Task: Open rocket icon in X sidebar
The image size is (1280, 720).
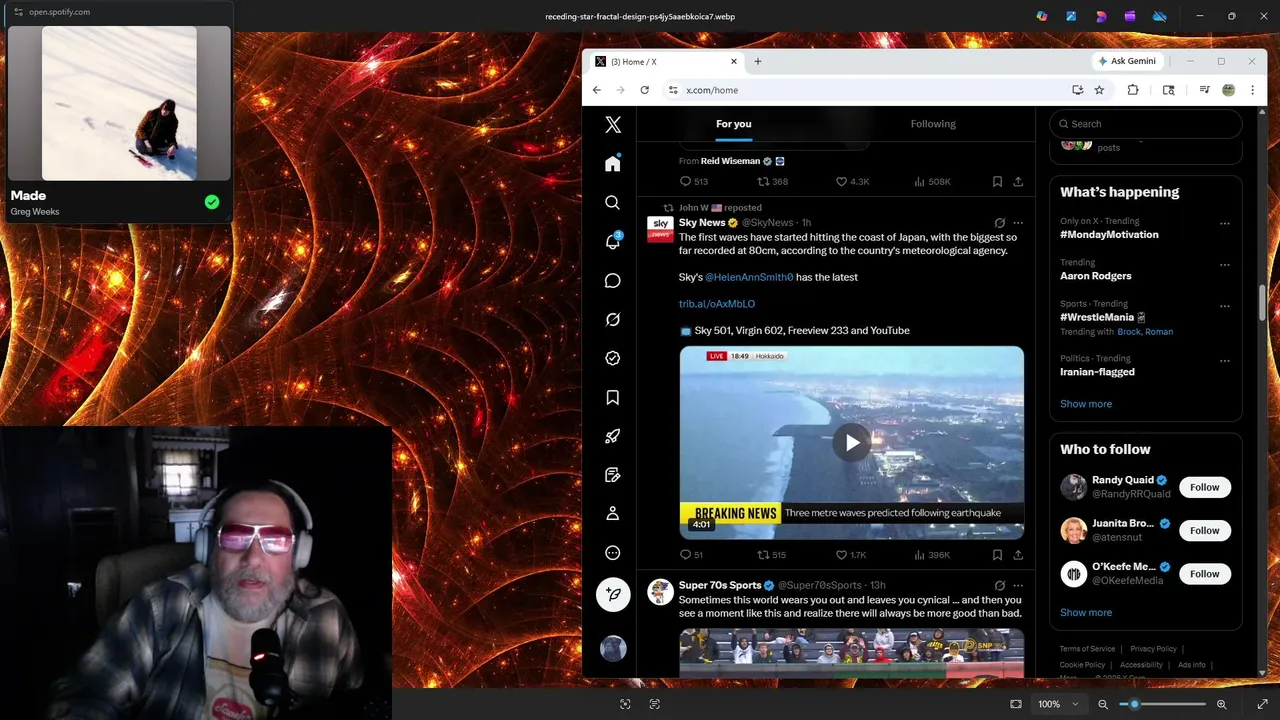Action: pos(613,436)
